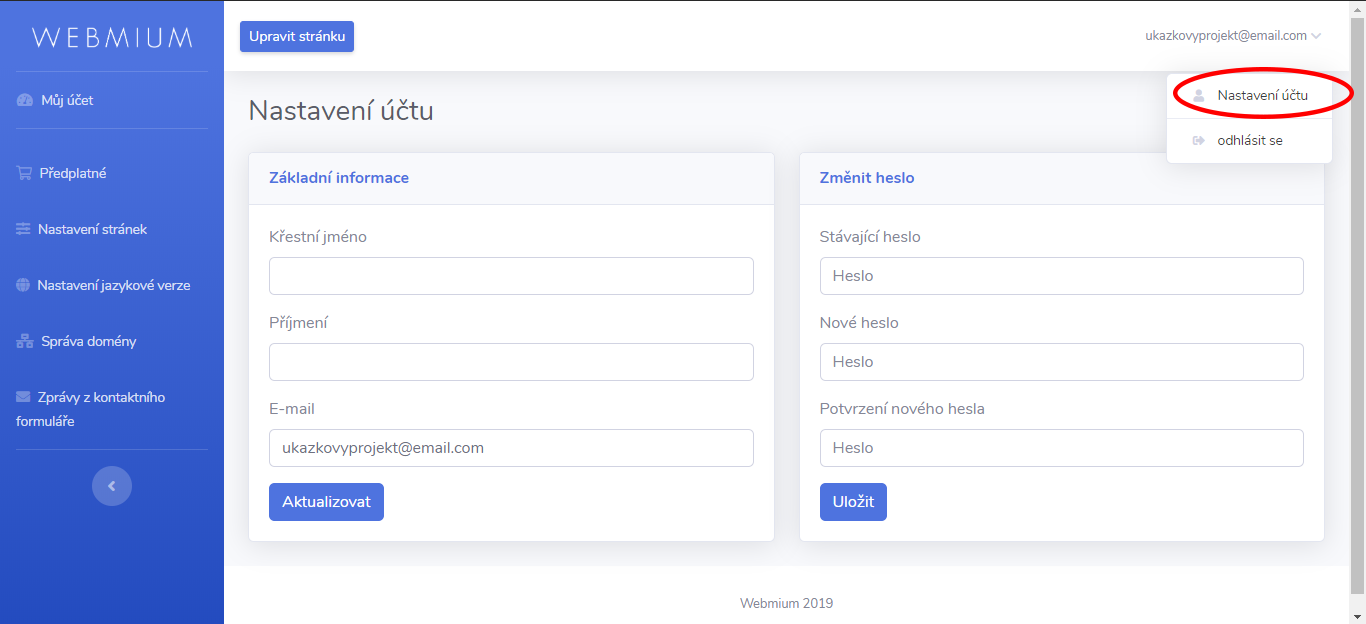Screen dimensions: 1366x624
Task: Click into the Příjmení text field
Action: click(511, 362)
